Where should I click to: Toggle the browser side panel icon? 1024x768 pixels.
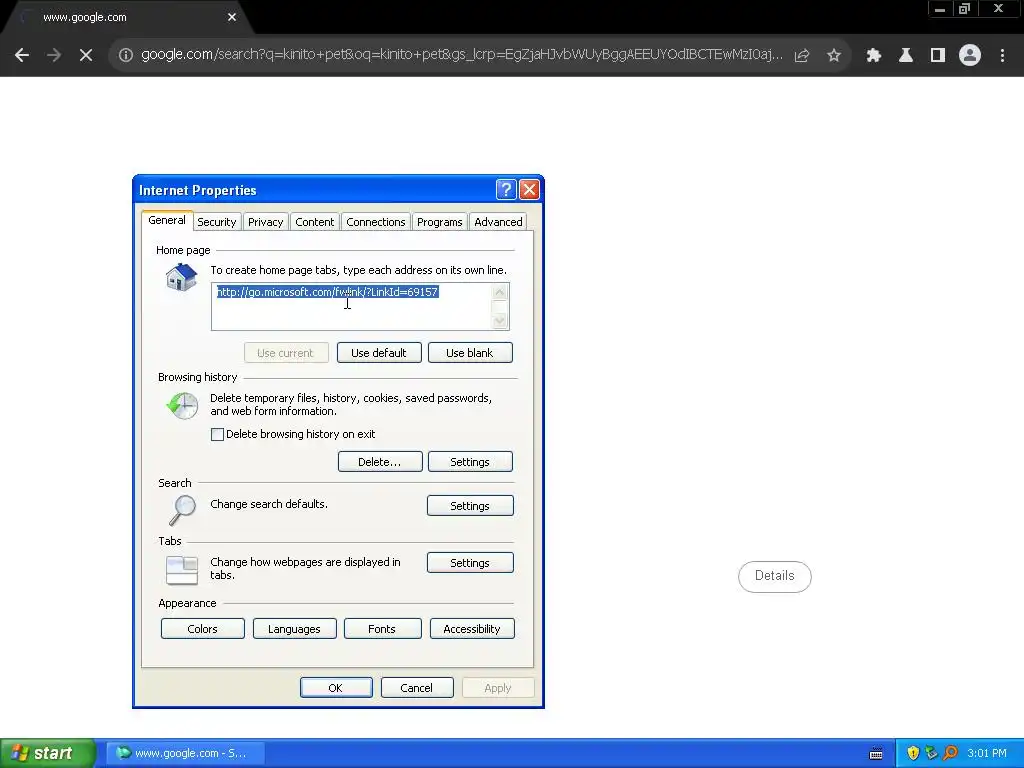938,56
